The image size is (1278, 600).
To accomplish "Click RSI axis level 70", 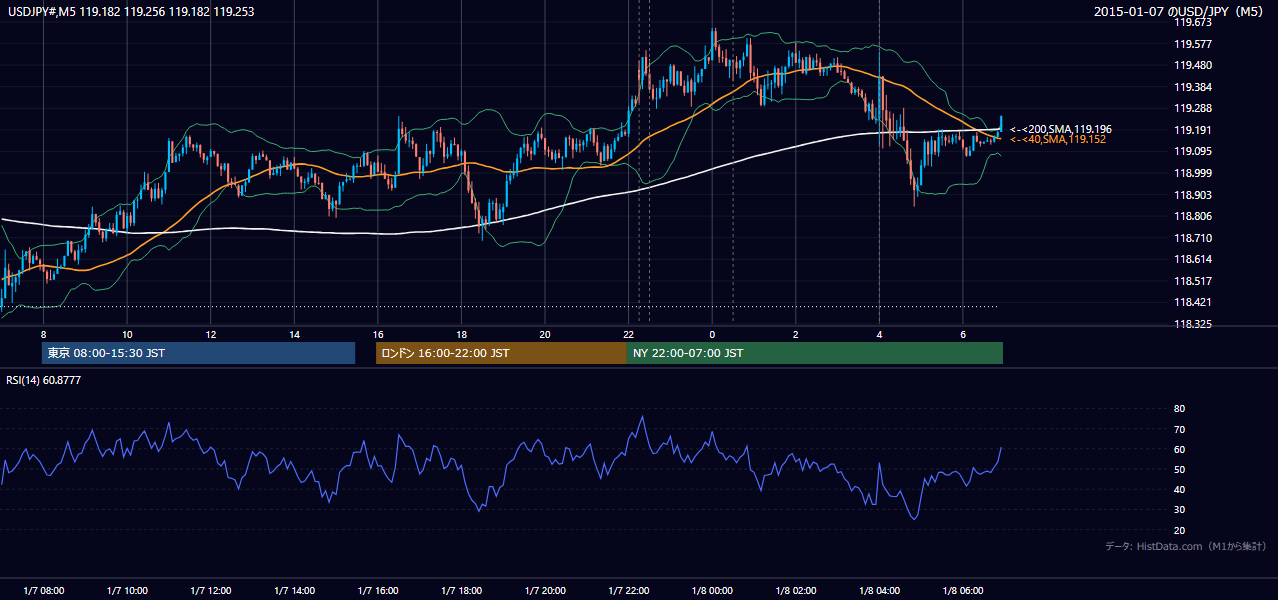I will 1179,429.
